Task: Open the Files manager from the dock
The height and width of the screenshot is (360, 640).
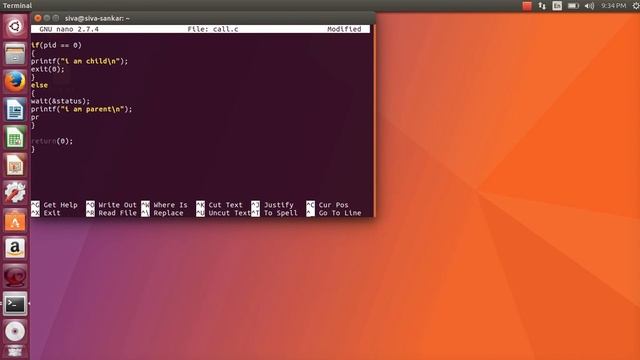Action: coord(15,54)
